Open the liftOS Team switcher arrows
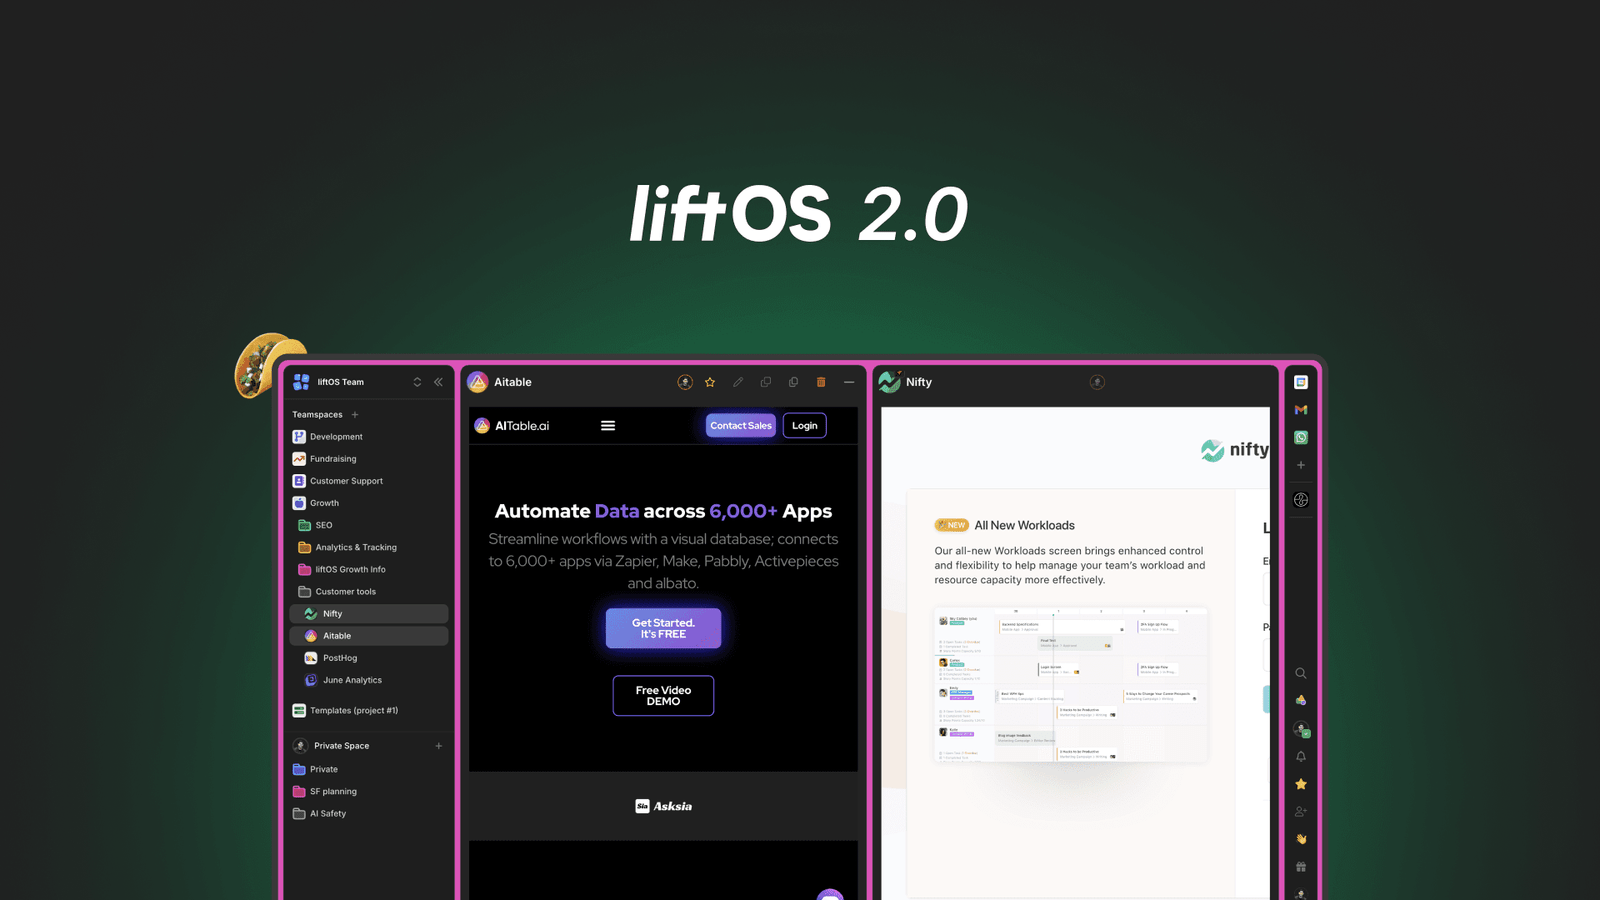Viewport: 1600px width, 900px height. click(x=417, y=382)
